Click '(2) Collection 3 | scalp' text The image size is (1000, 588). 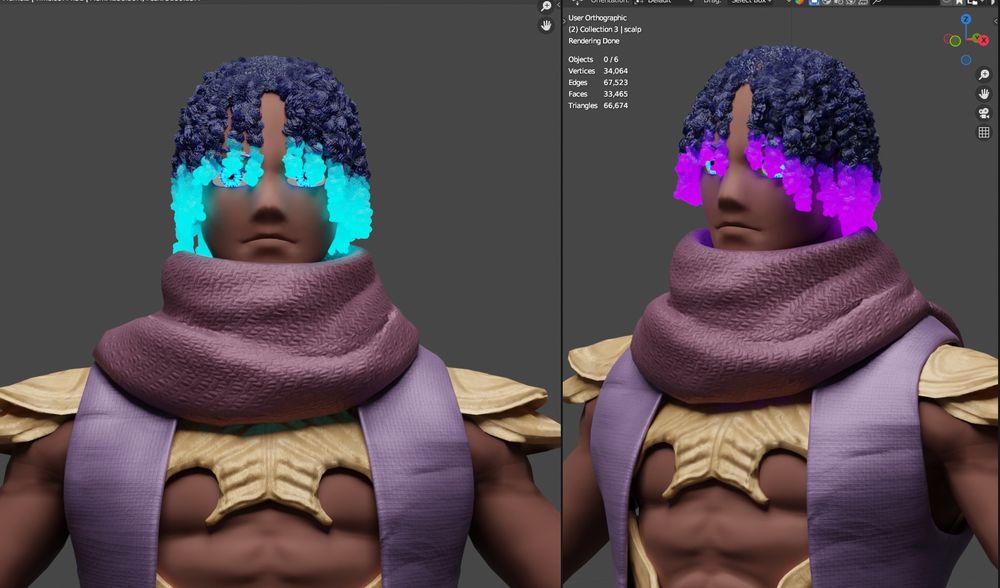coord(605,29)
